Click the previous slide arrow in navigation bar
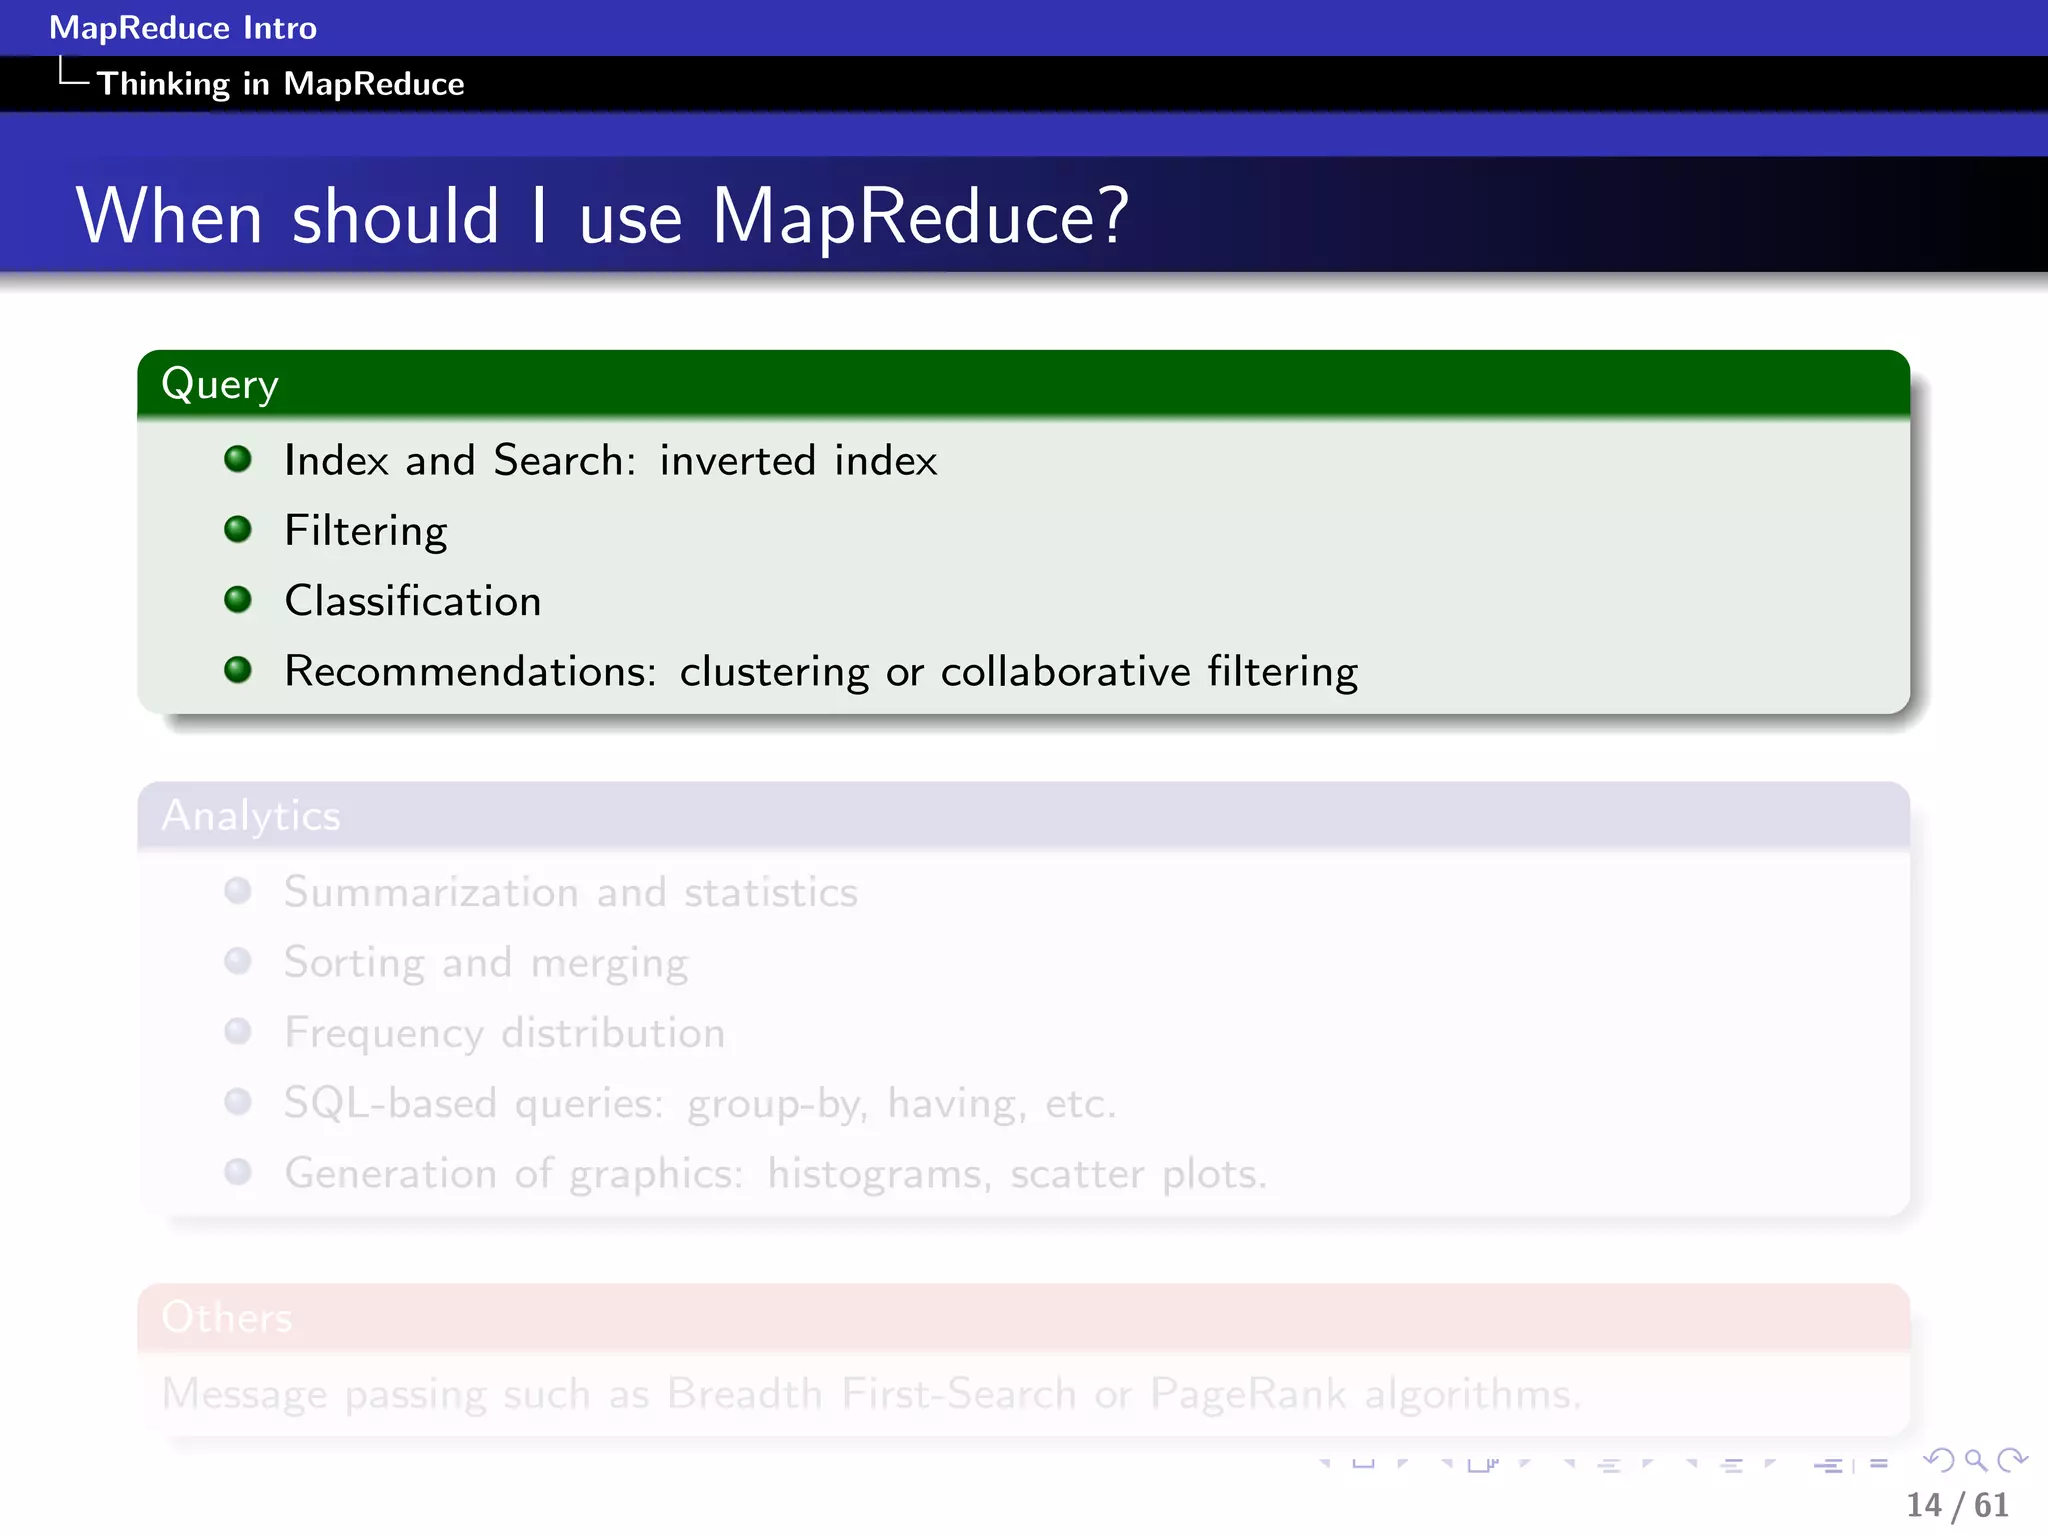This screenshot has height=1536, width=2048. (x=1325, y=1463)
